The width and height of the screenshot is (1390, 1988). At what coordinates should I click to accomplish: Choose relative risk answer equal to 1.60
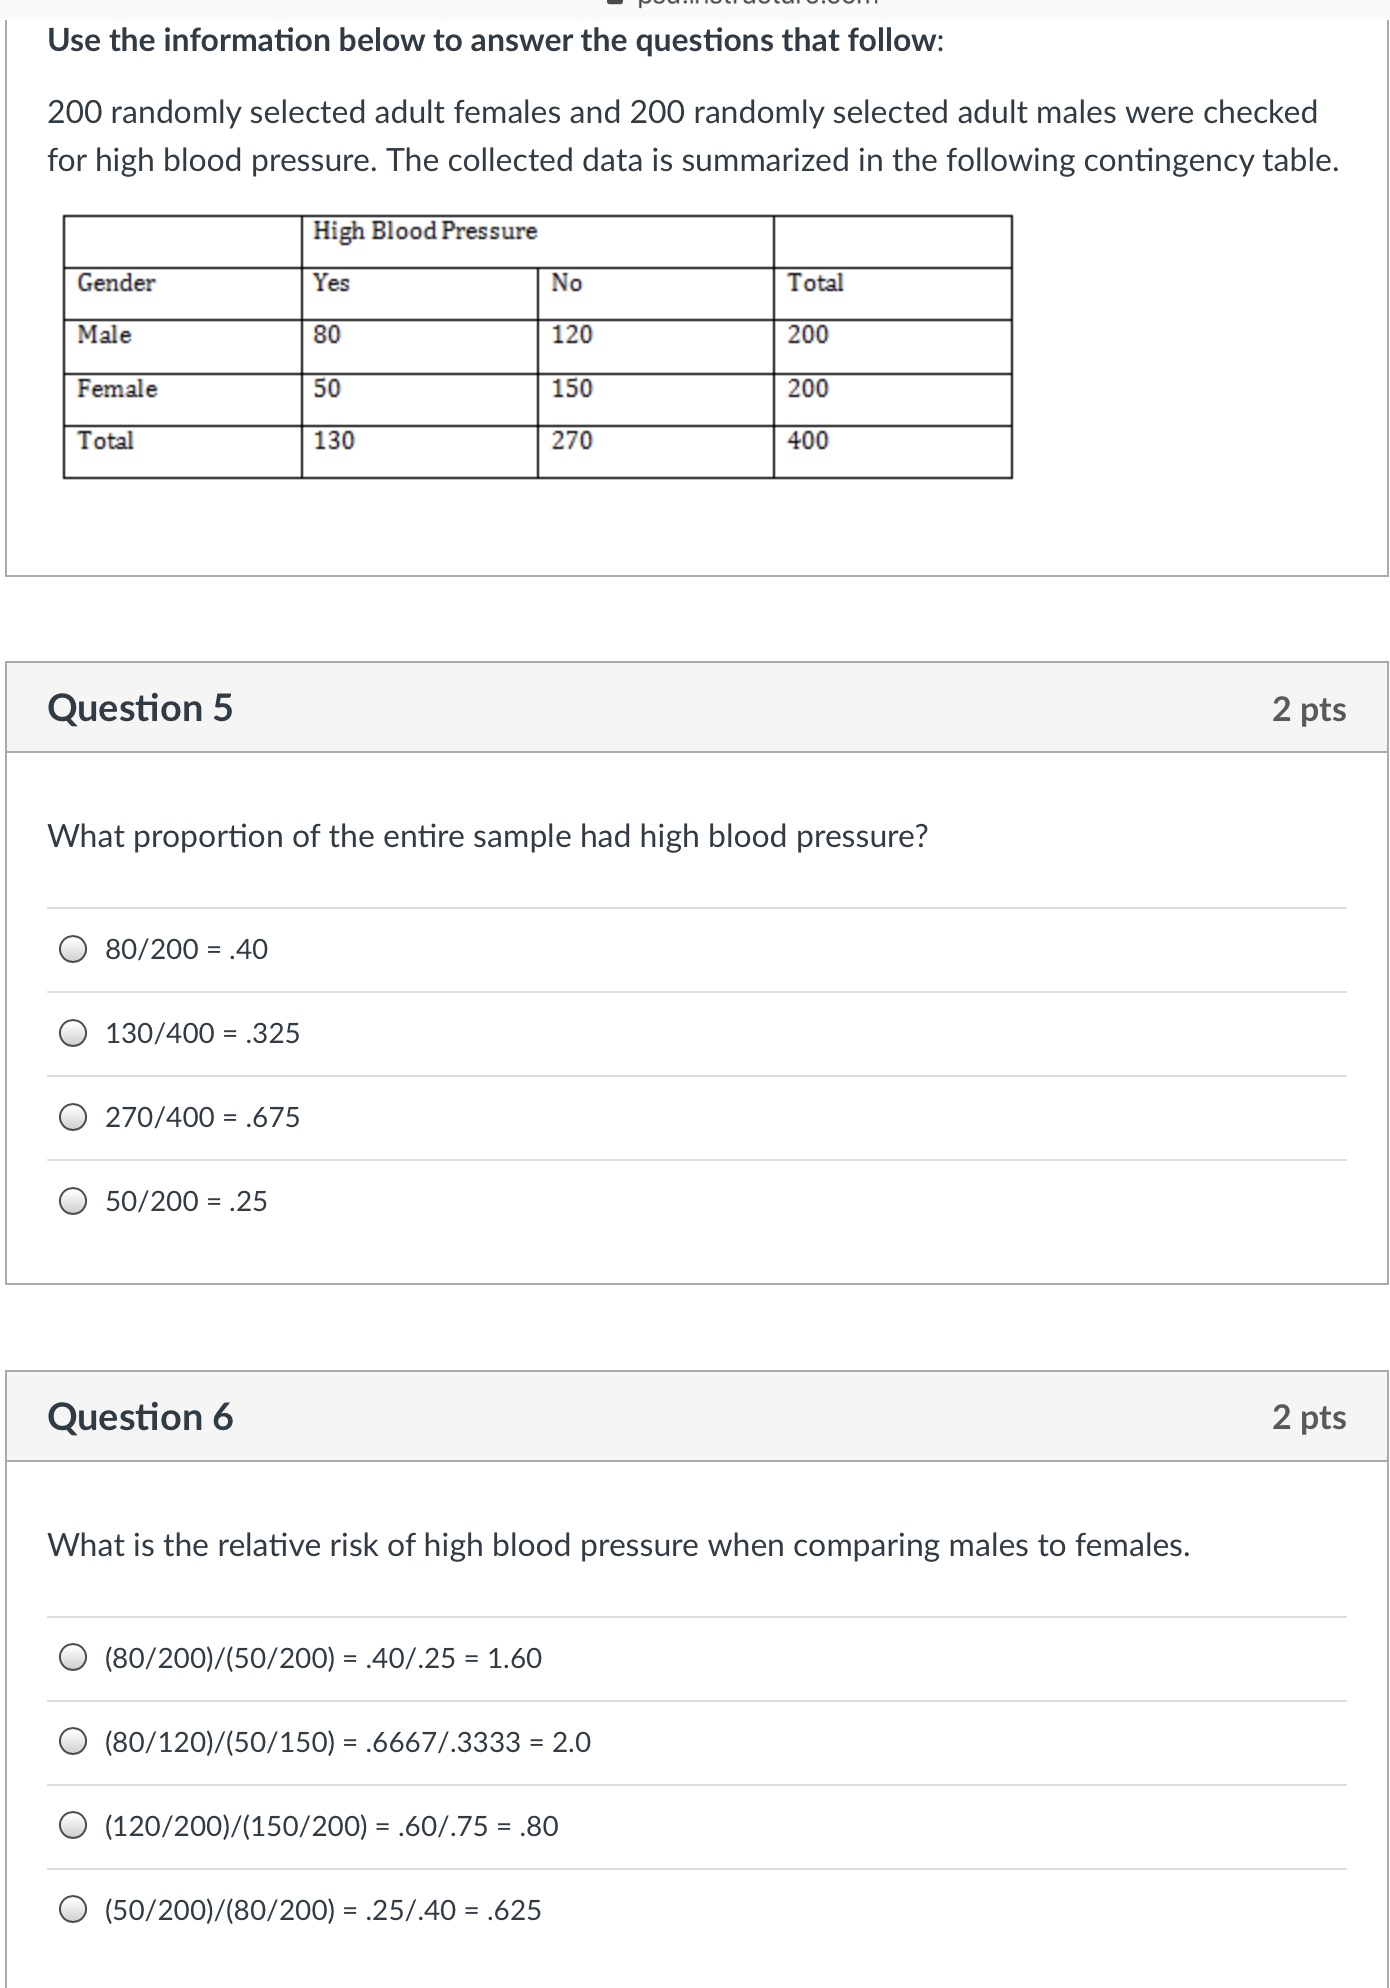coord(73,1658)
